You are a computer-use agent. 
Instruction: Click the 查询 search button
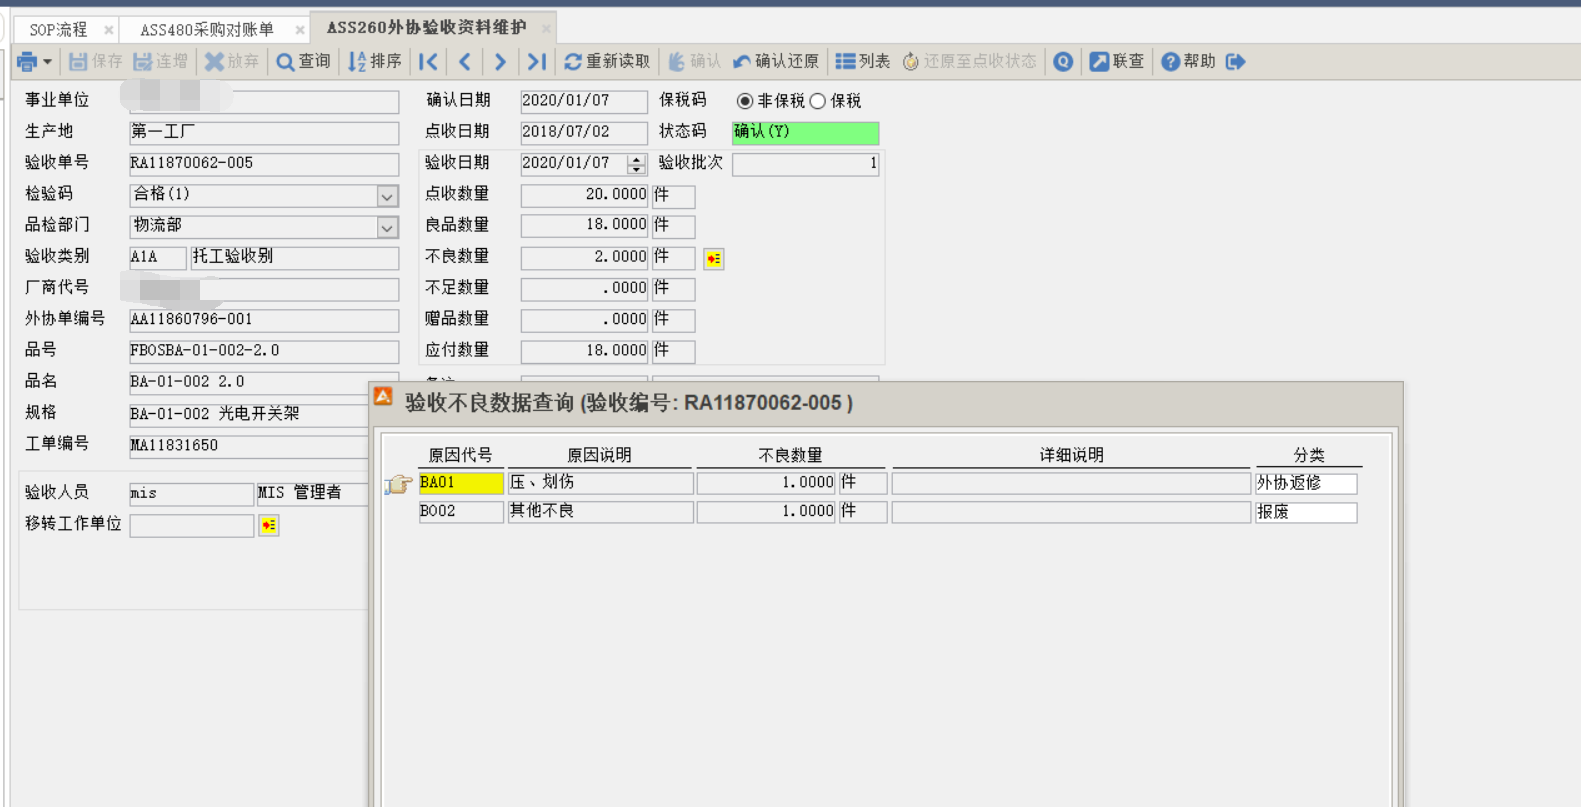tap(303, 62)
